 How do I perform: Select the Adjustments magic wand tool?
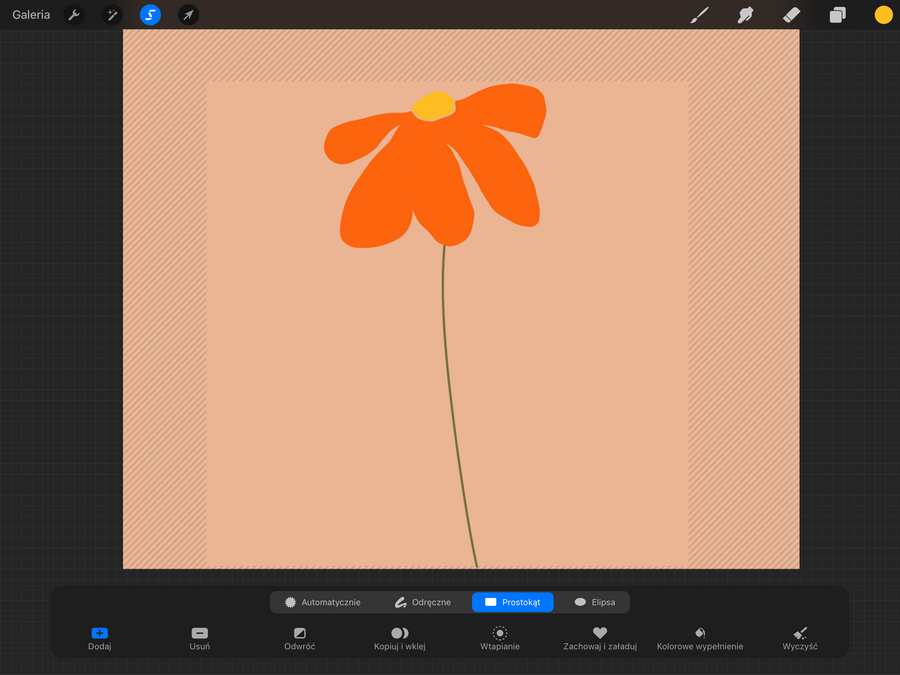click(x=112, y=14)
